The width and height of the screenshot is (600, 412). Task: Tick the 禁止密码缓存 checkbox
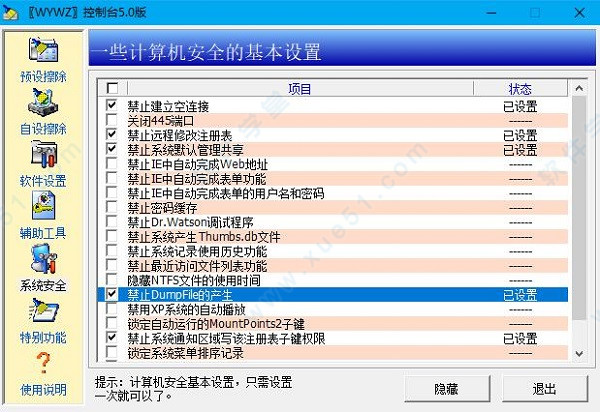[111, 208]
